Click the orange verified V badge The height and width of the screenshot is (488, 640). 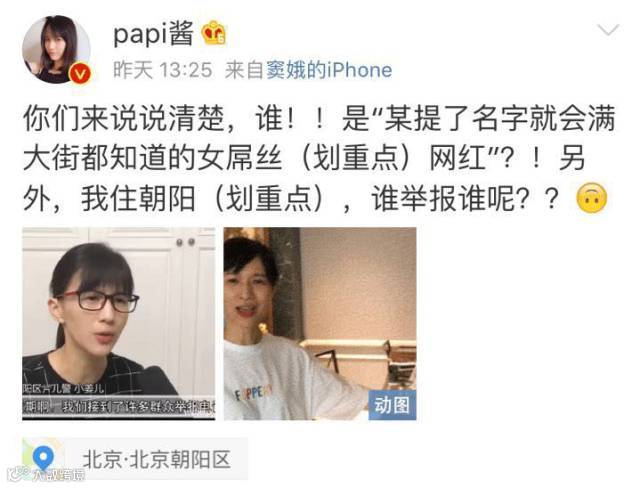(x=80, y=73)
